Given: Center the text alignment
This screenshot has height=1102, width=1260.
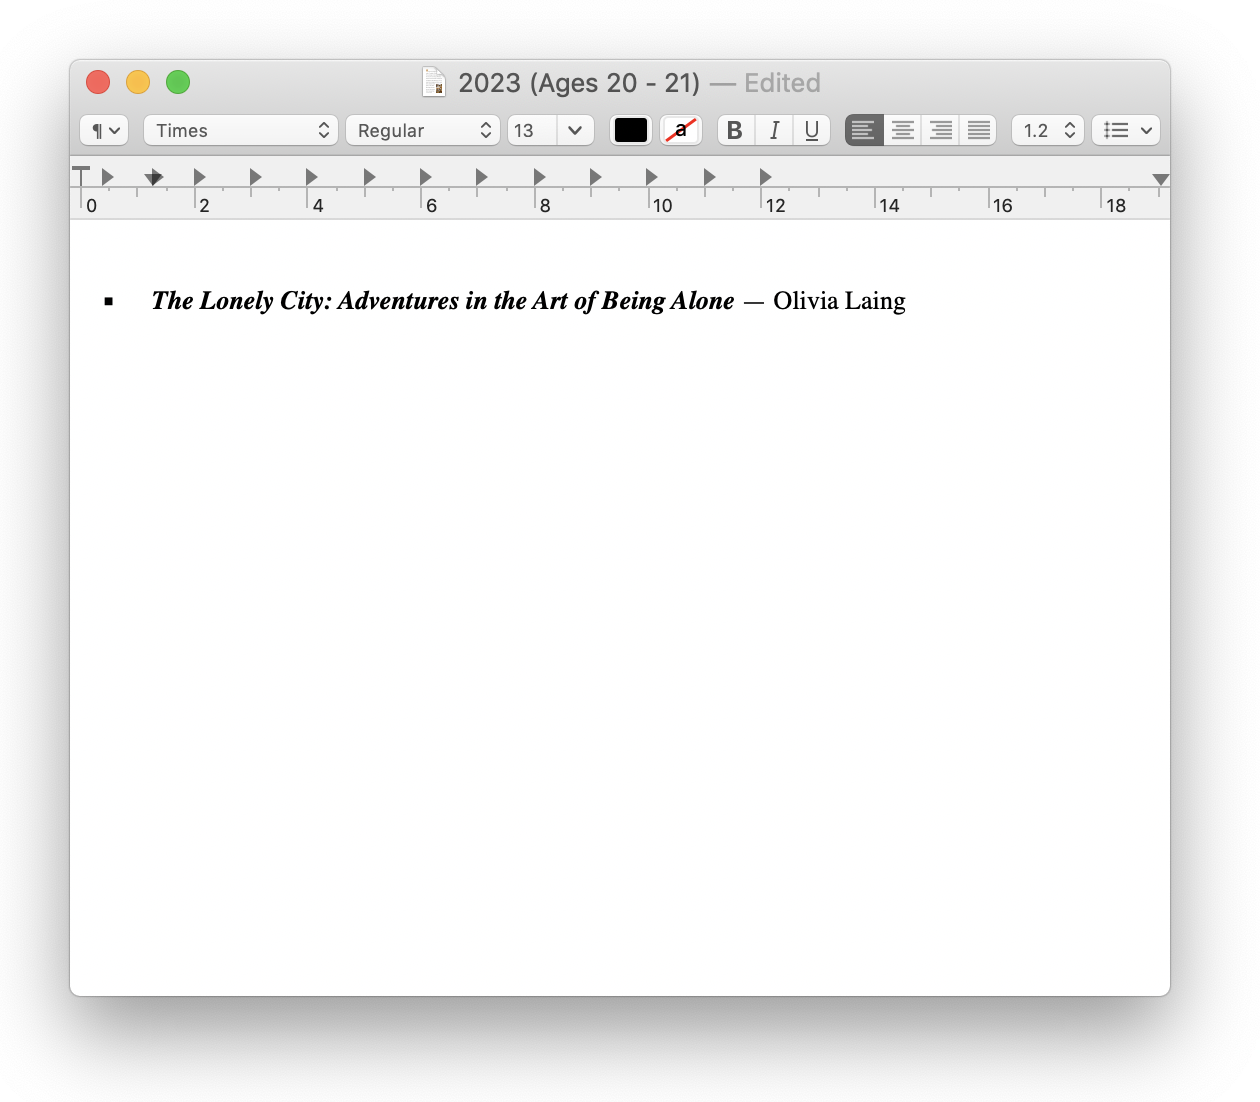Looking at the screenshot, I should pos(902,131).
